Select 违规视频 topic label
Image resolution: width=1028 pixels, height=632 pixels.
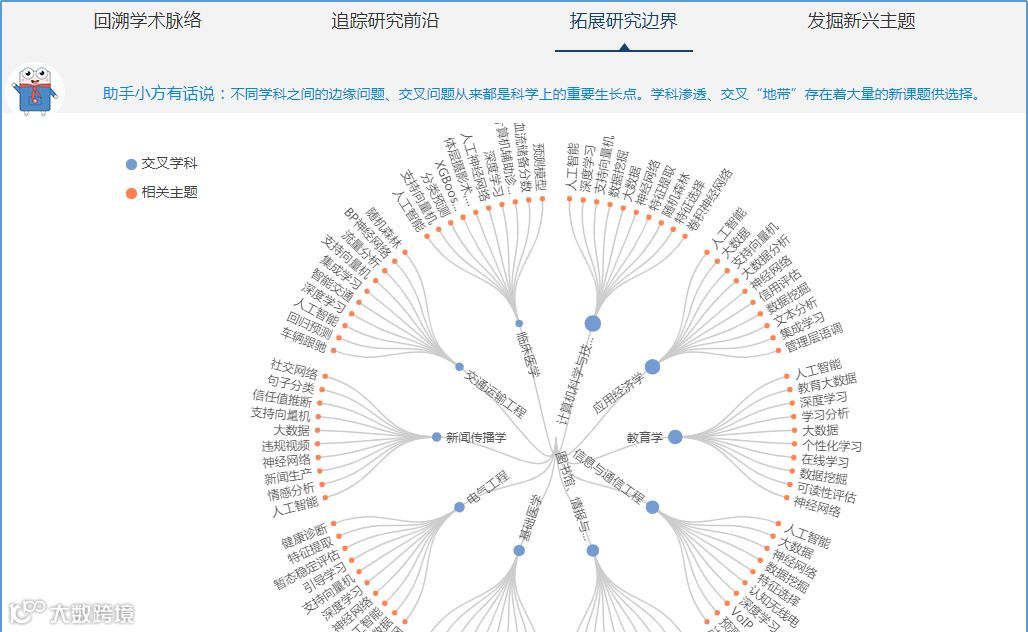pyautogui.click(x=286, y=446)
